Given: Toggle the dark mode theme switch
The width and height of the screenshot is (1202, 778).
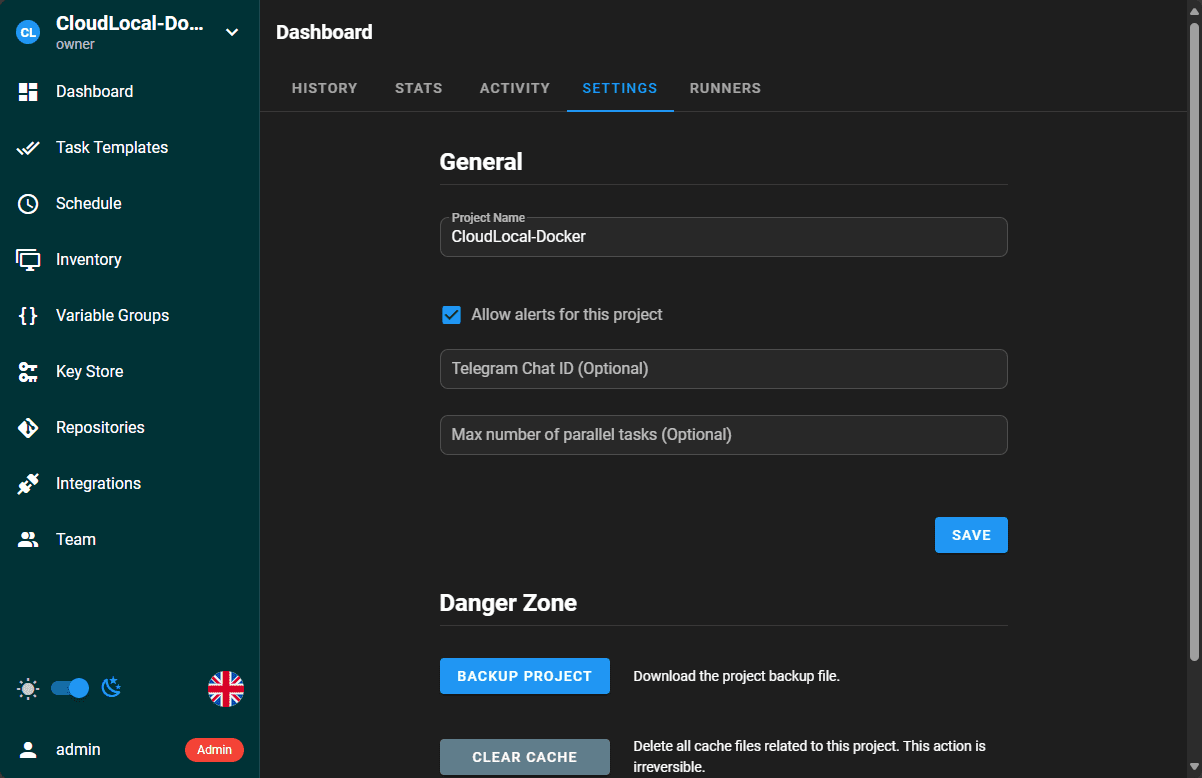Looking at the screenshot, I should point(70,688).
